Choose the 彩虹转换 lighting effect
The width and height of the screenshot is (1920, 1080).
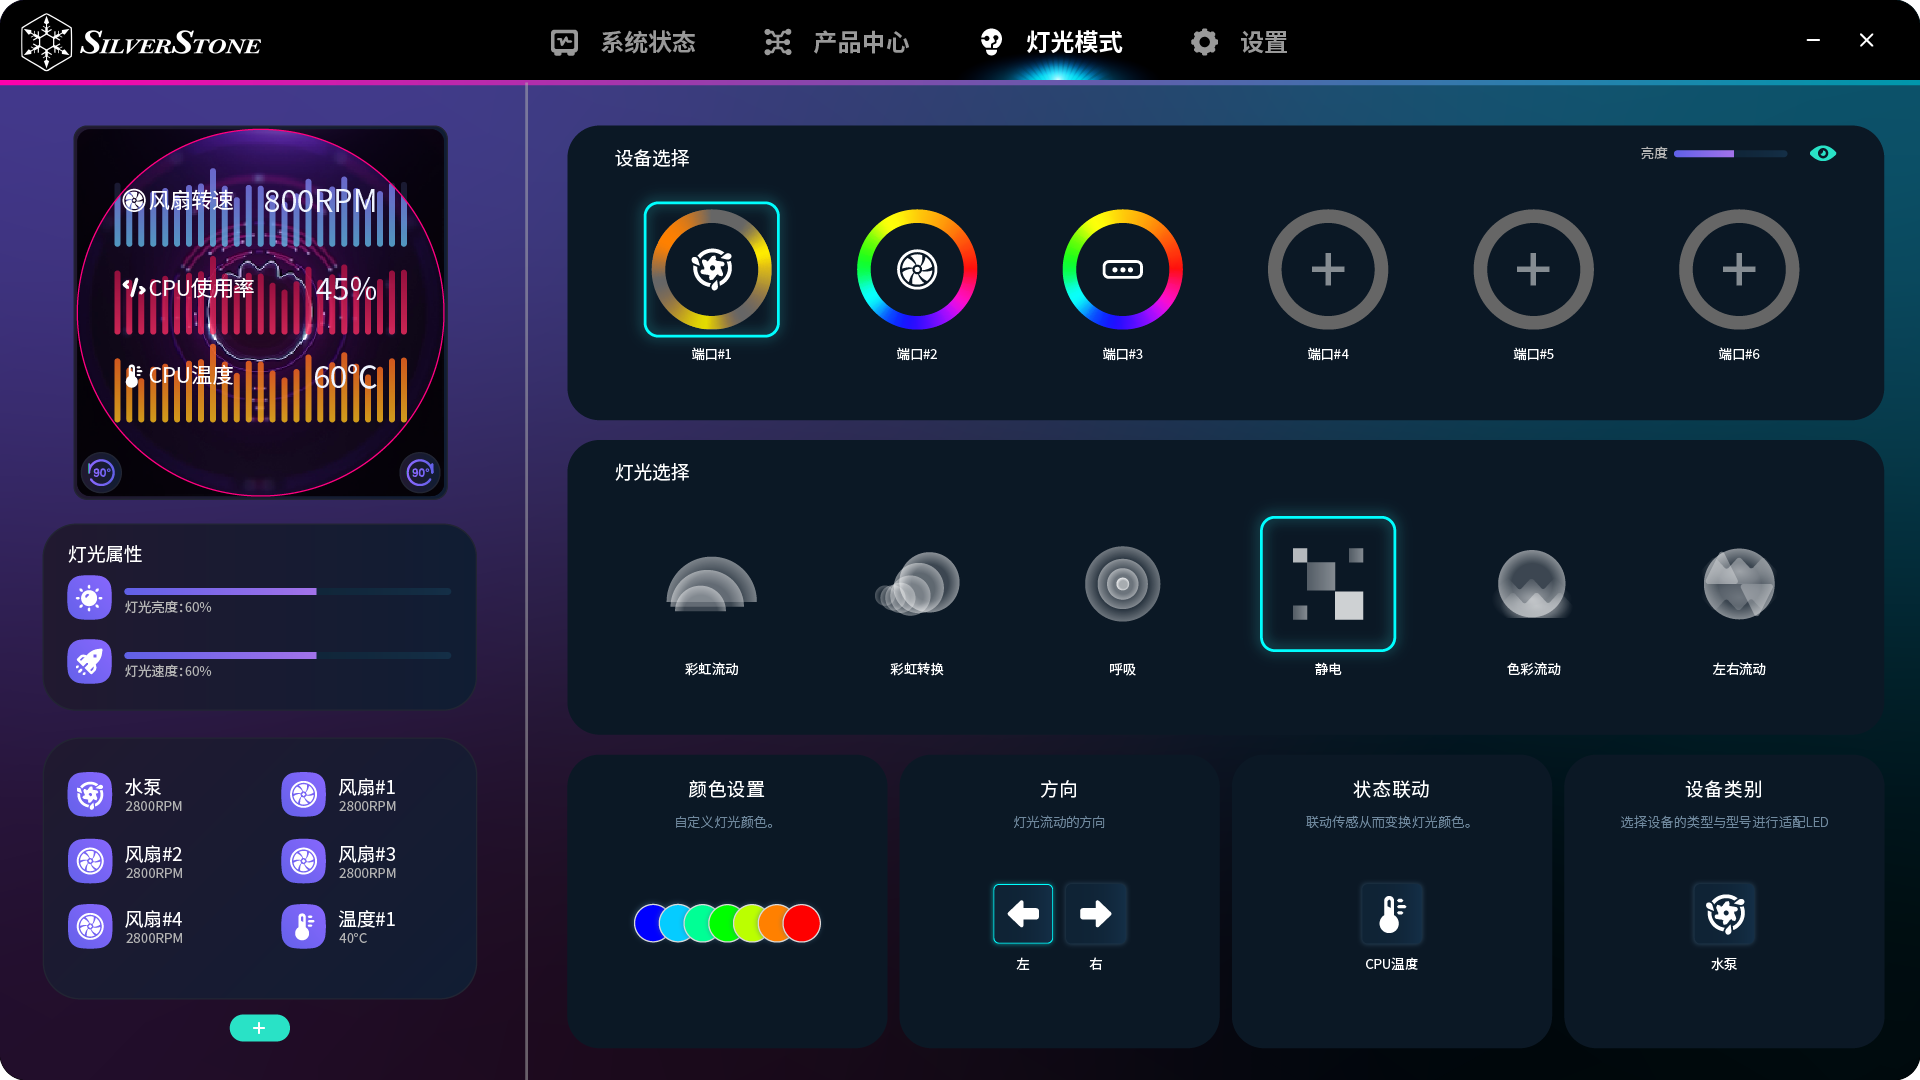tap(916, 584)
